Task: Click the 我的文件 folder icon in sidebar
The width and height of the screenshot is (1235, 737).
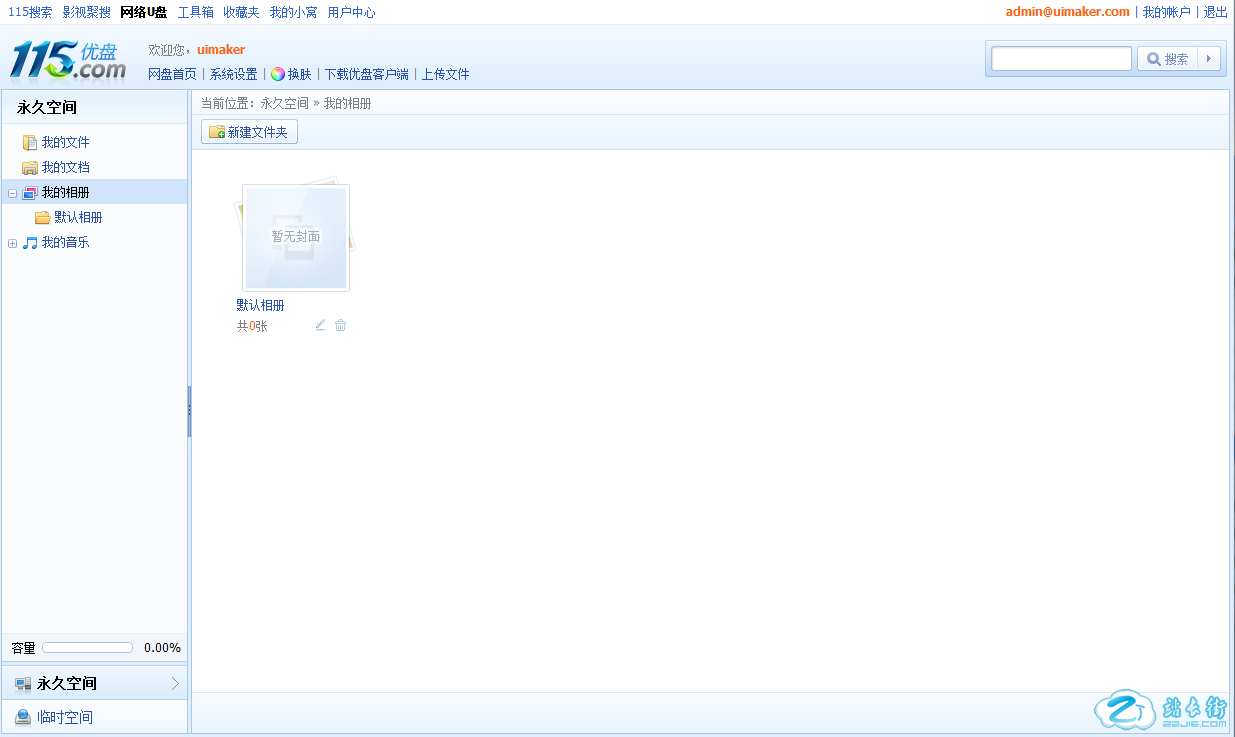Action: pos(30,143)
